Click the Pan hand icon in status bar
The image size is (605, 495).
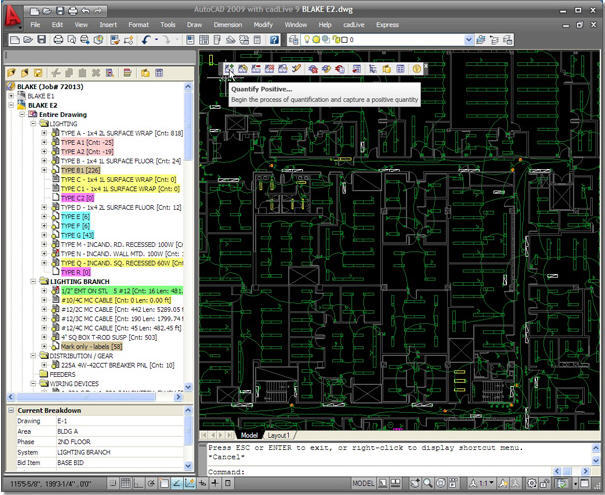pyautogui.click(x=415, y=483)
